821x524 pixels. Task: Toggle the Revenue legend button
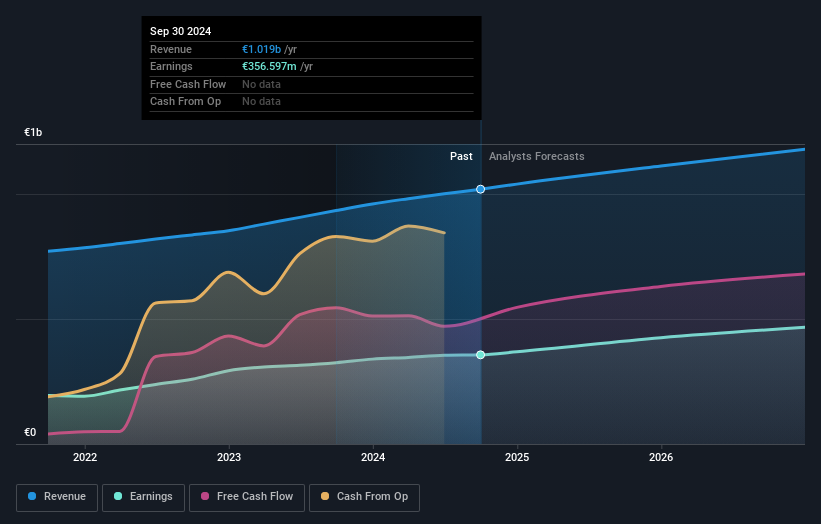57,497
